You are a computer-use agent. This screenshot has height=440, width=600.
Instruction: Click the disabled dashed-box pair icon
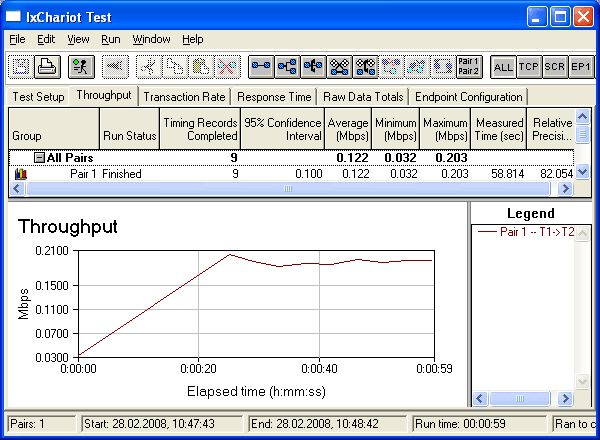[443, 67]
